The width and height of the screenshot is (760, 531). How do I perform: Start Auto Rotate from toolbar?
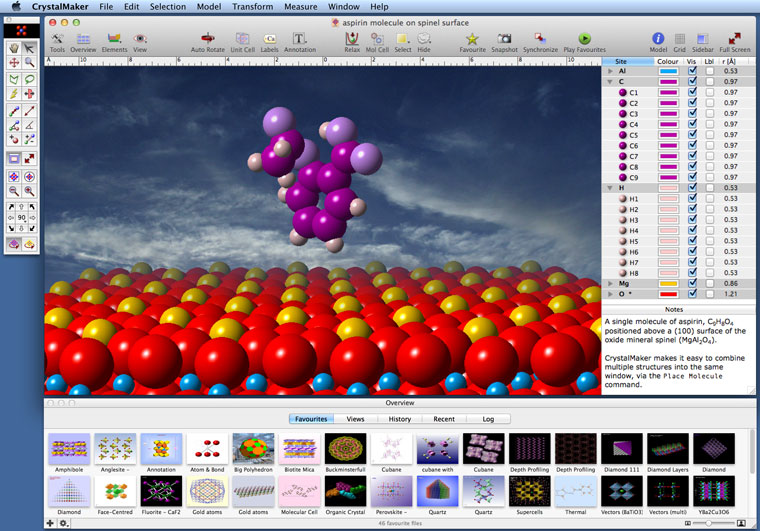click(207, 43)
